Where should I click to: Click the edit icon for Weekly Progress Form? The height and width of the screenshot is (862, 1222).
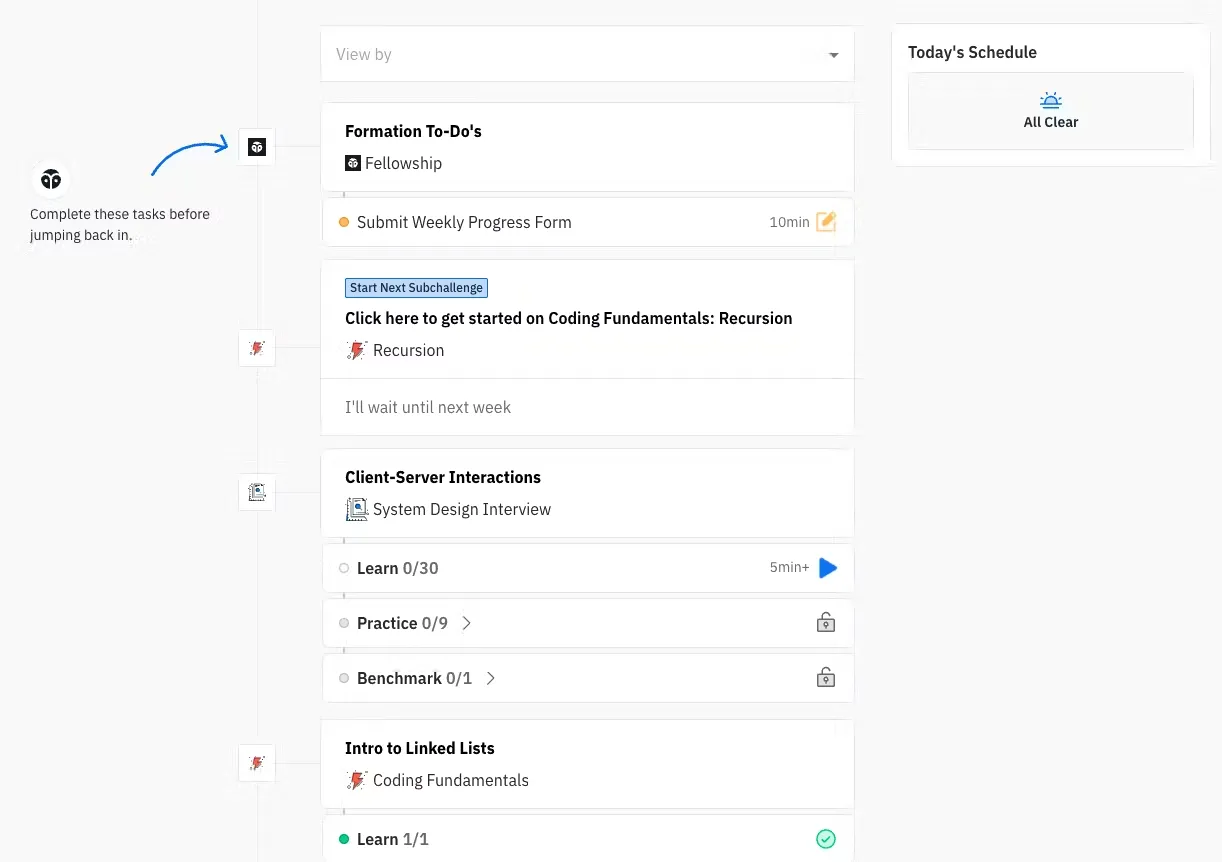tap(826, 222)
